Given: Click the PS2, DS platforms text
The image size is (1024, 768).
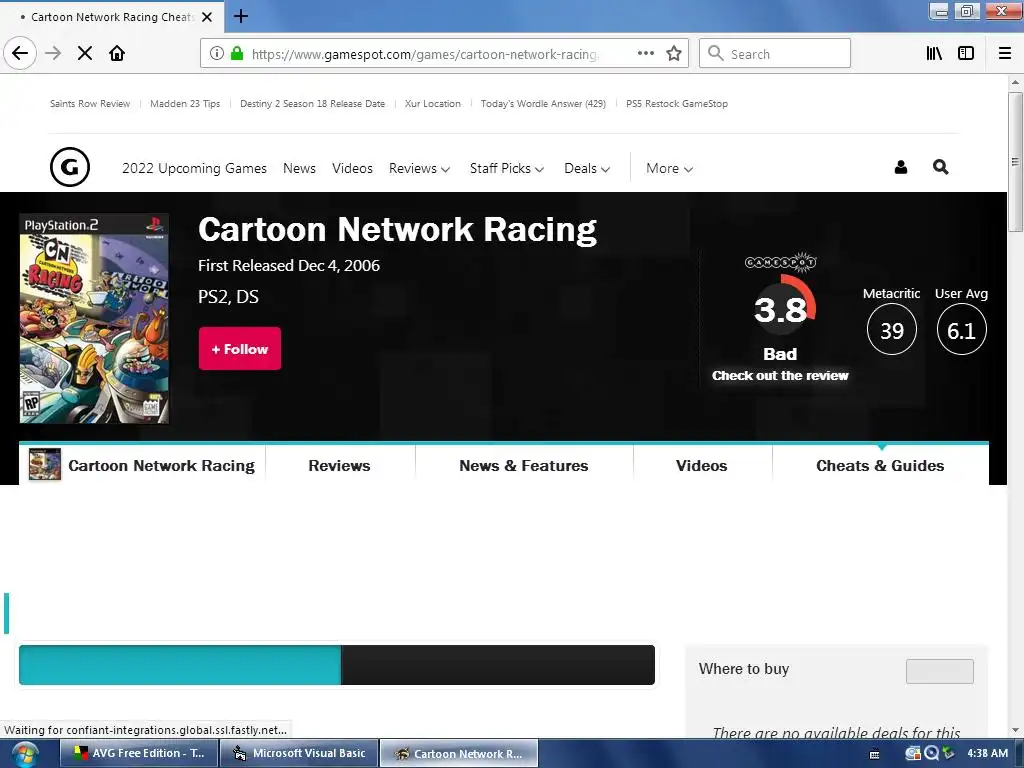Looking at the screenshot, I should [x=228, y=296].
